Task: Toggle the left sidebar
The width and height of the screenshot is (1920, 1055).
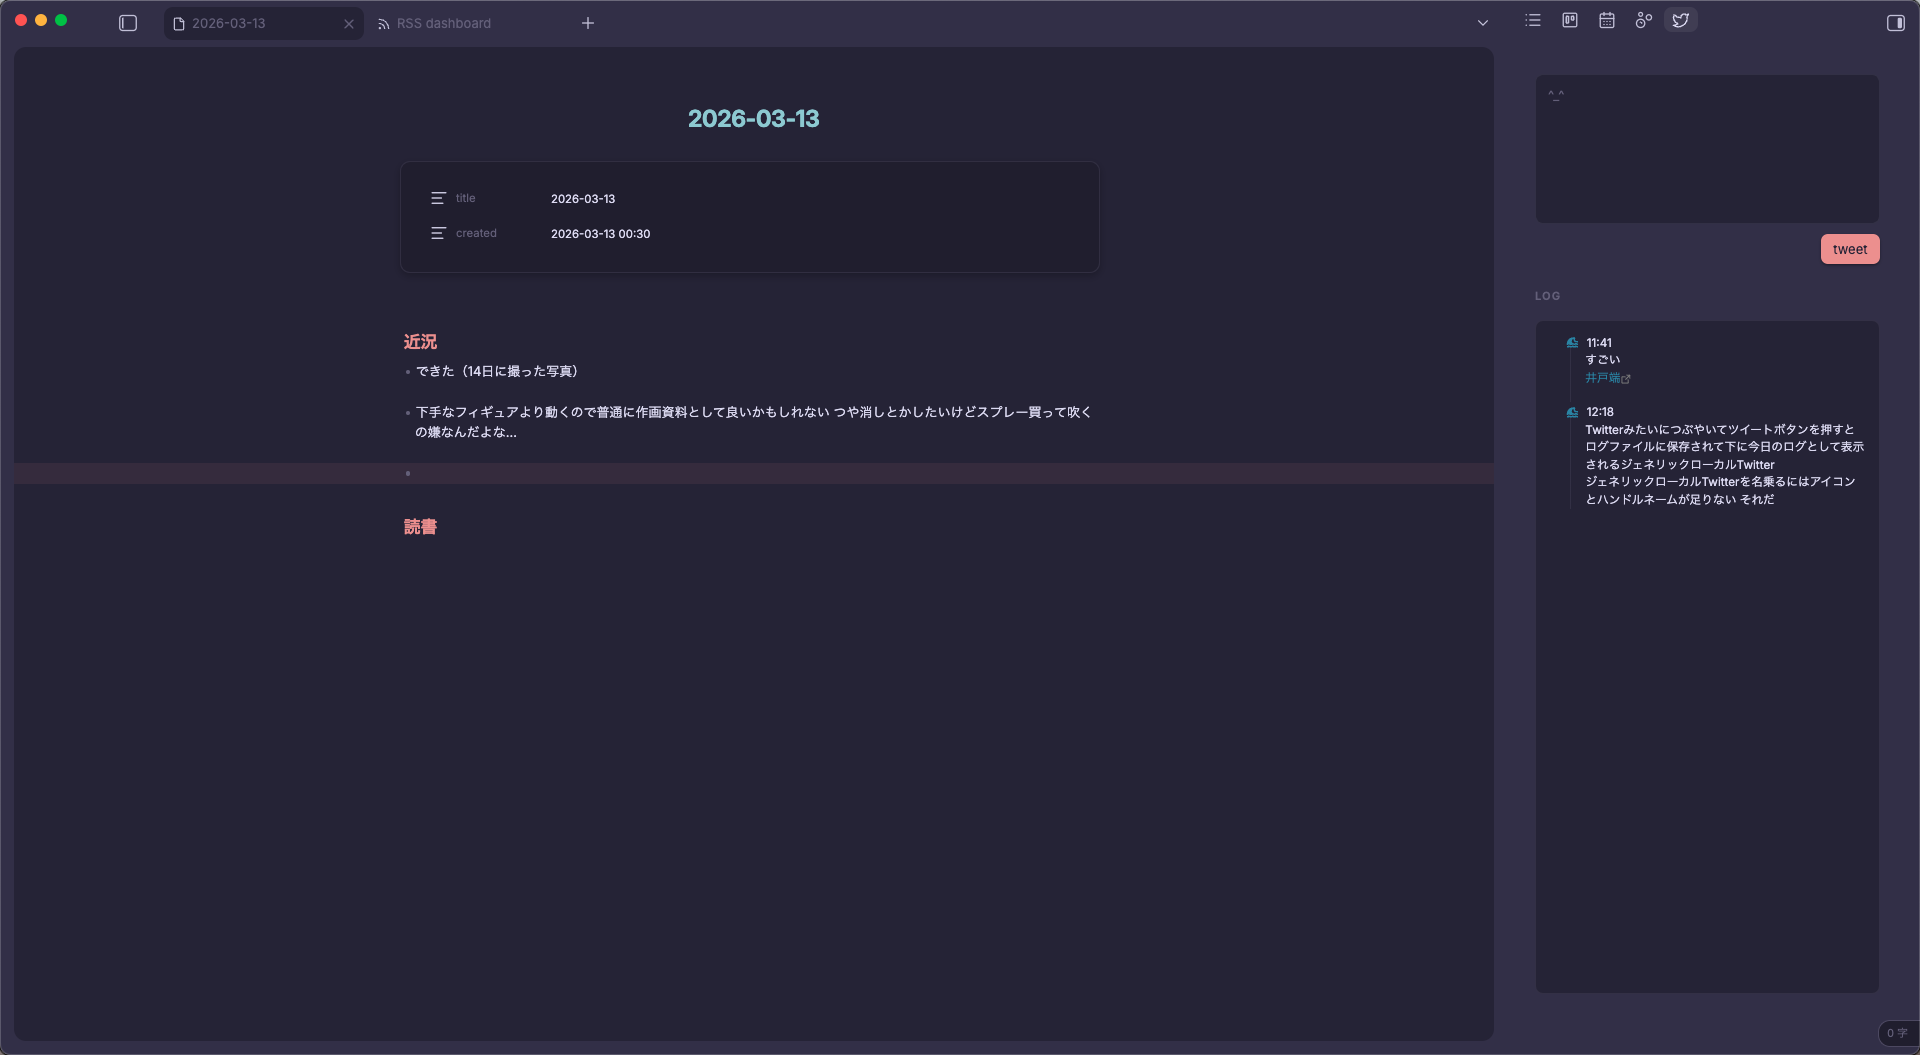Action: click(x=128, y=23)
